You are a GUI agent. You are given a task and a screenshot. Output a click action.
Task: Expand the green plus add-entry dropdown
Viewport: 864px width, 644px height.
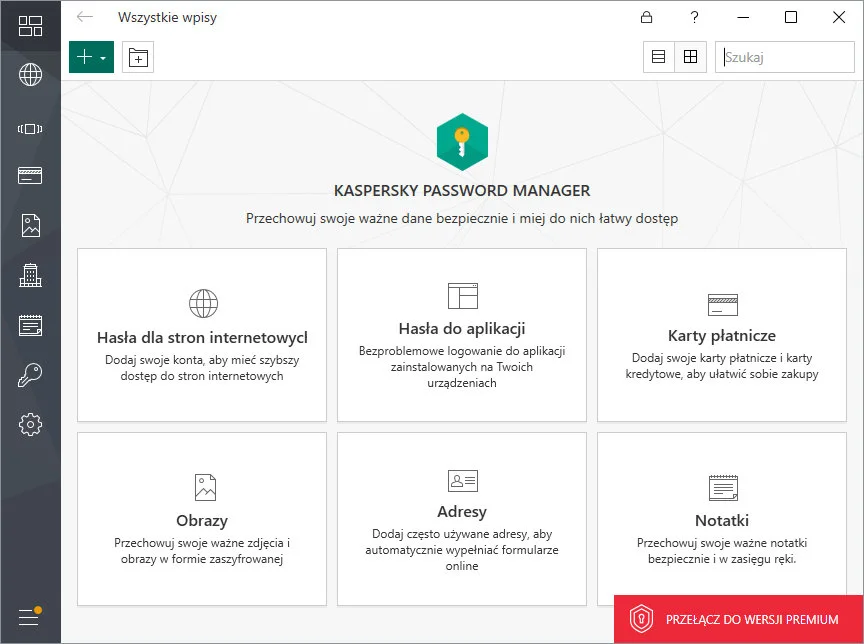click(x=91, y=57)
